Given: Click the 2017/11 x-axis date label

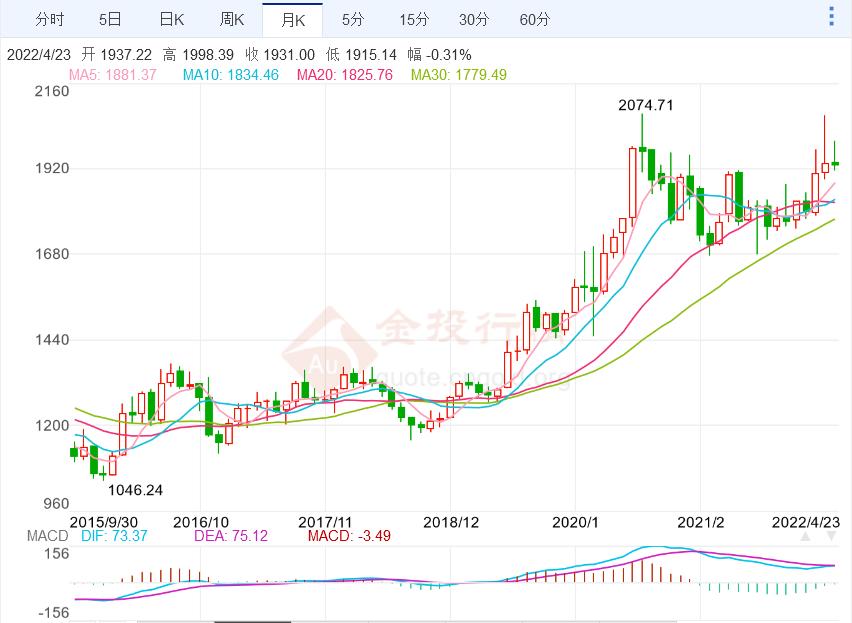Looking at the screenshot, I should point(325,522).
